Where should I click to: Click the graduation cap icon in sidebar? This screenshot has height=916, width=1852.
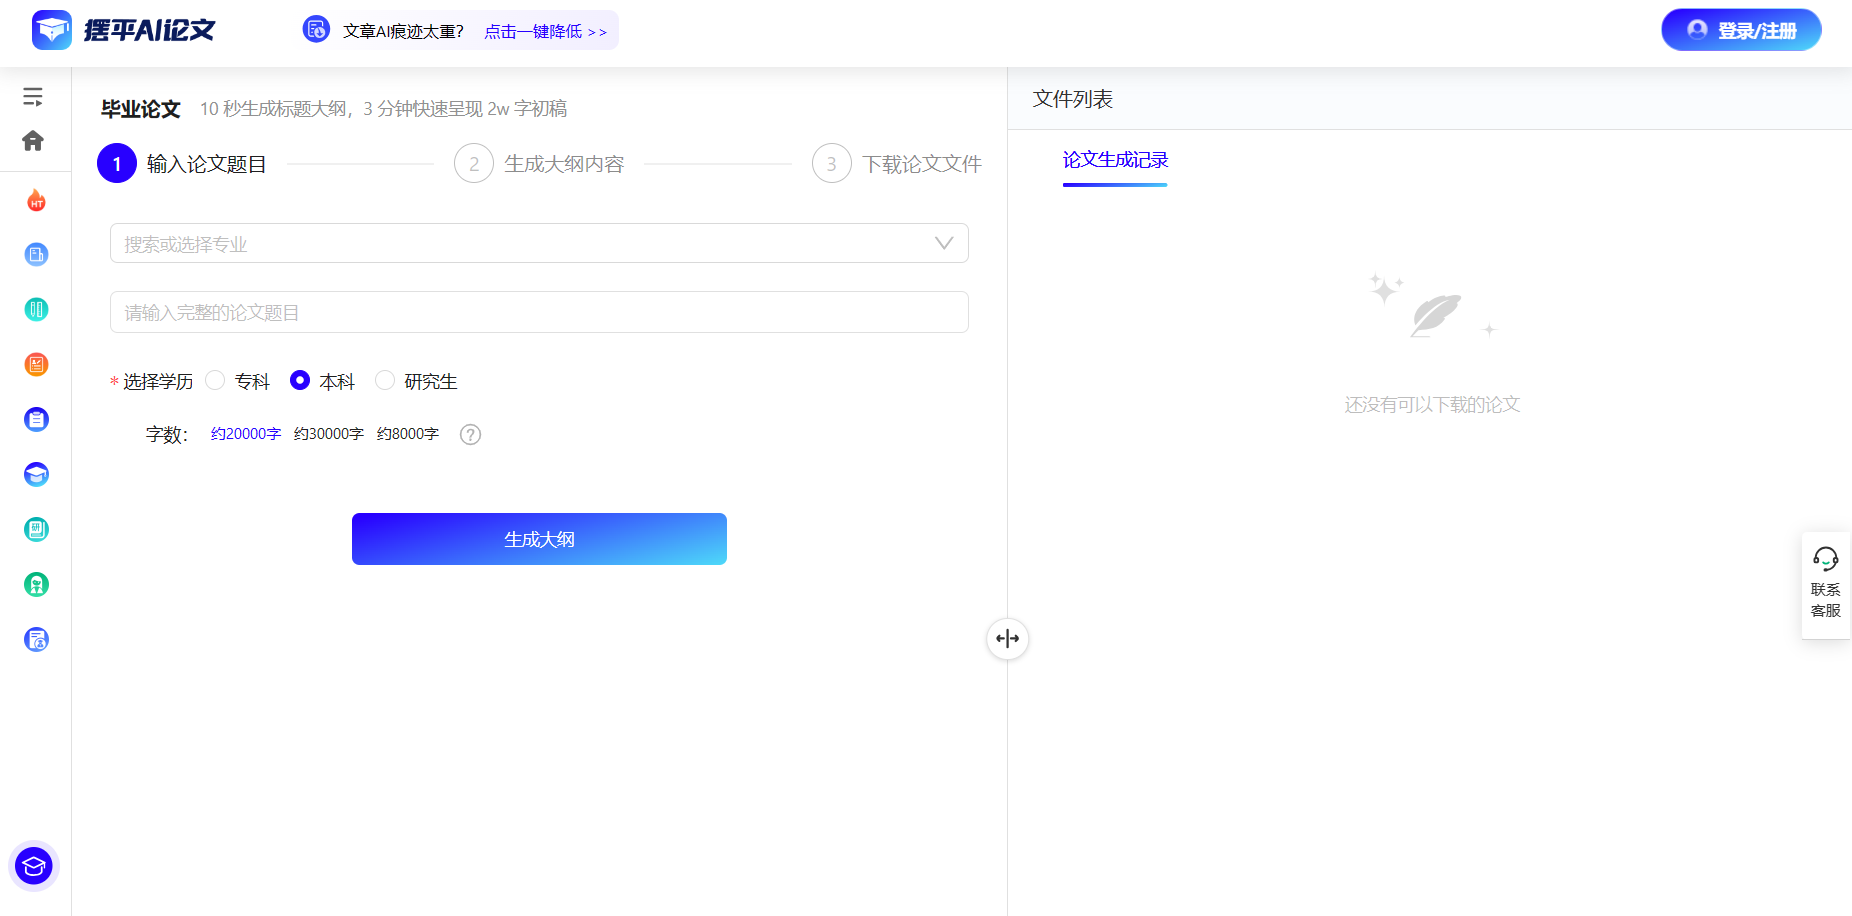point(36,474)
